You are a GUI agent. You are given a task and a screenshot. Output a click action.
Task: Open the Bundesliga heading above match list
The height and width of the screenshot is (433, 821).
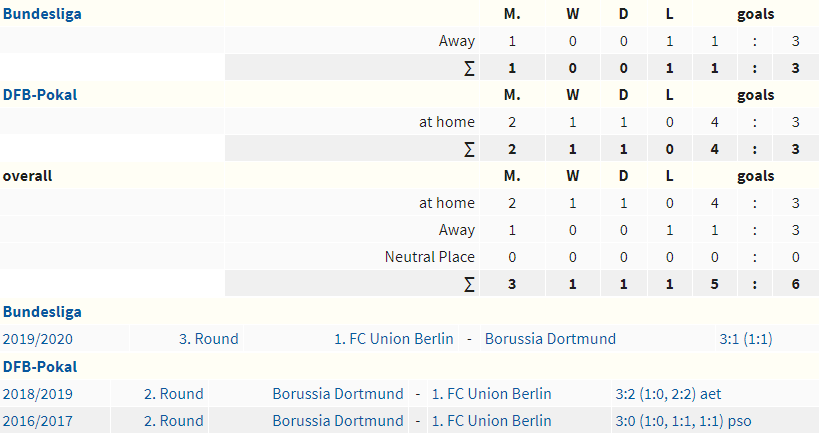coord(42,312)
